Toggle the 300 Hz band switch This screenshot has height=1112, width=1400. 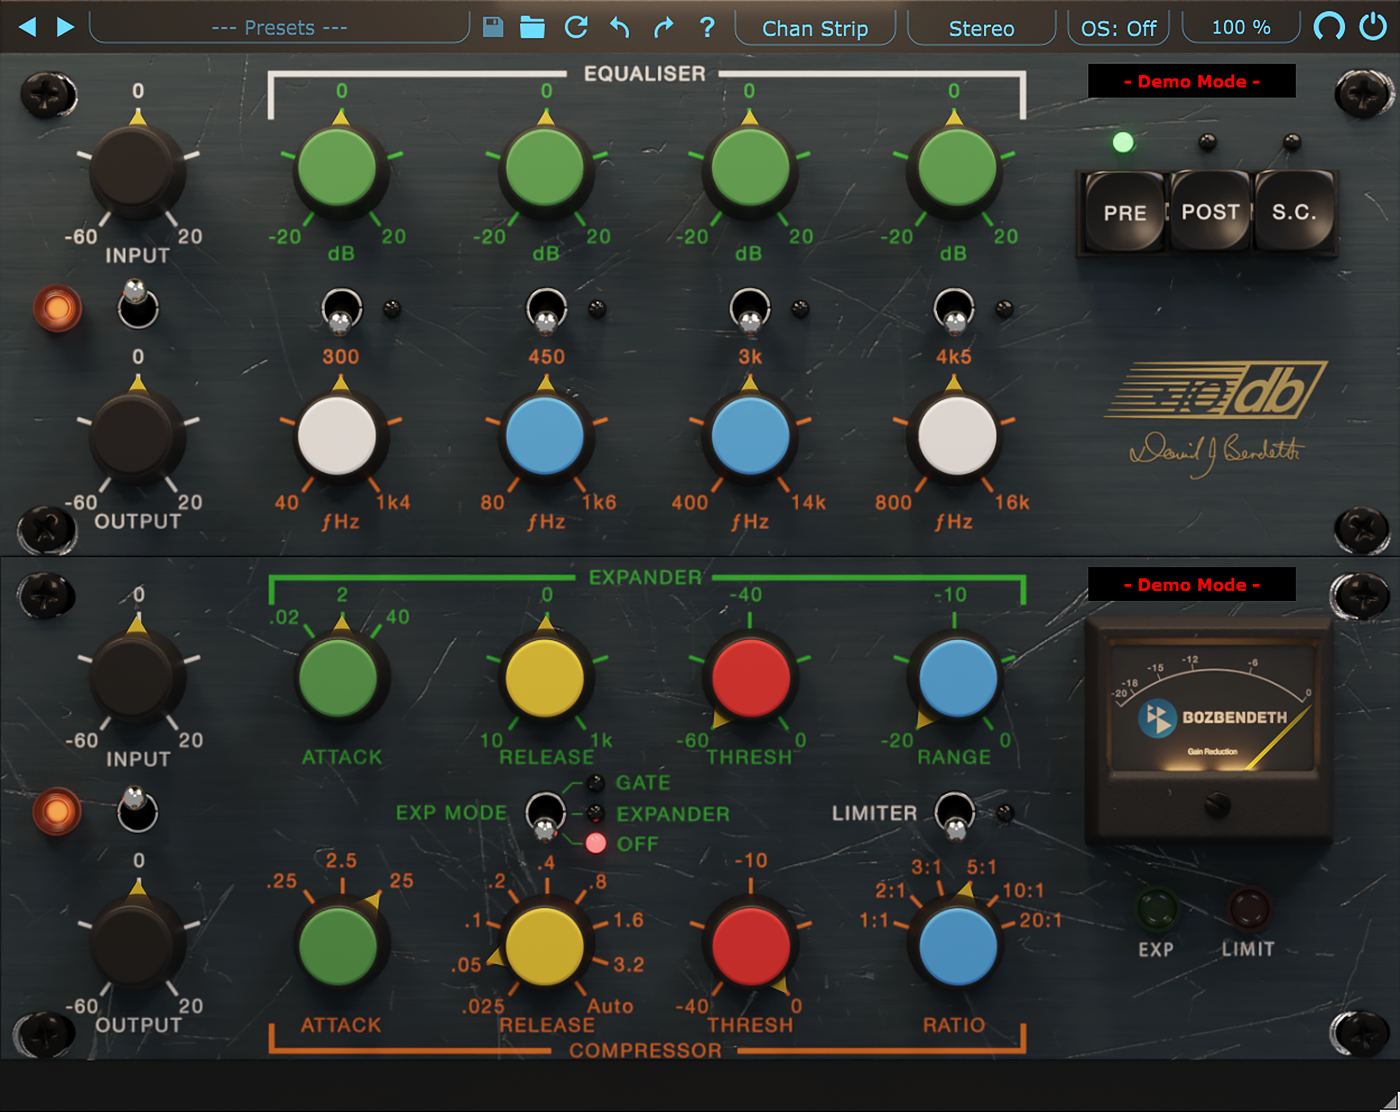(x=341, y=309)
